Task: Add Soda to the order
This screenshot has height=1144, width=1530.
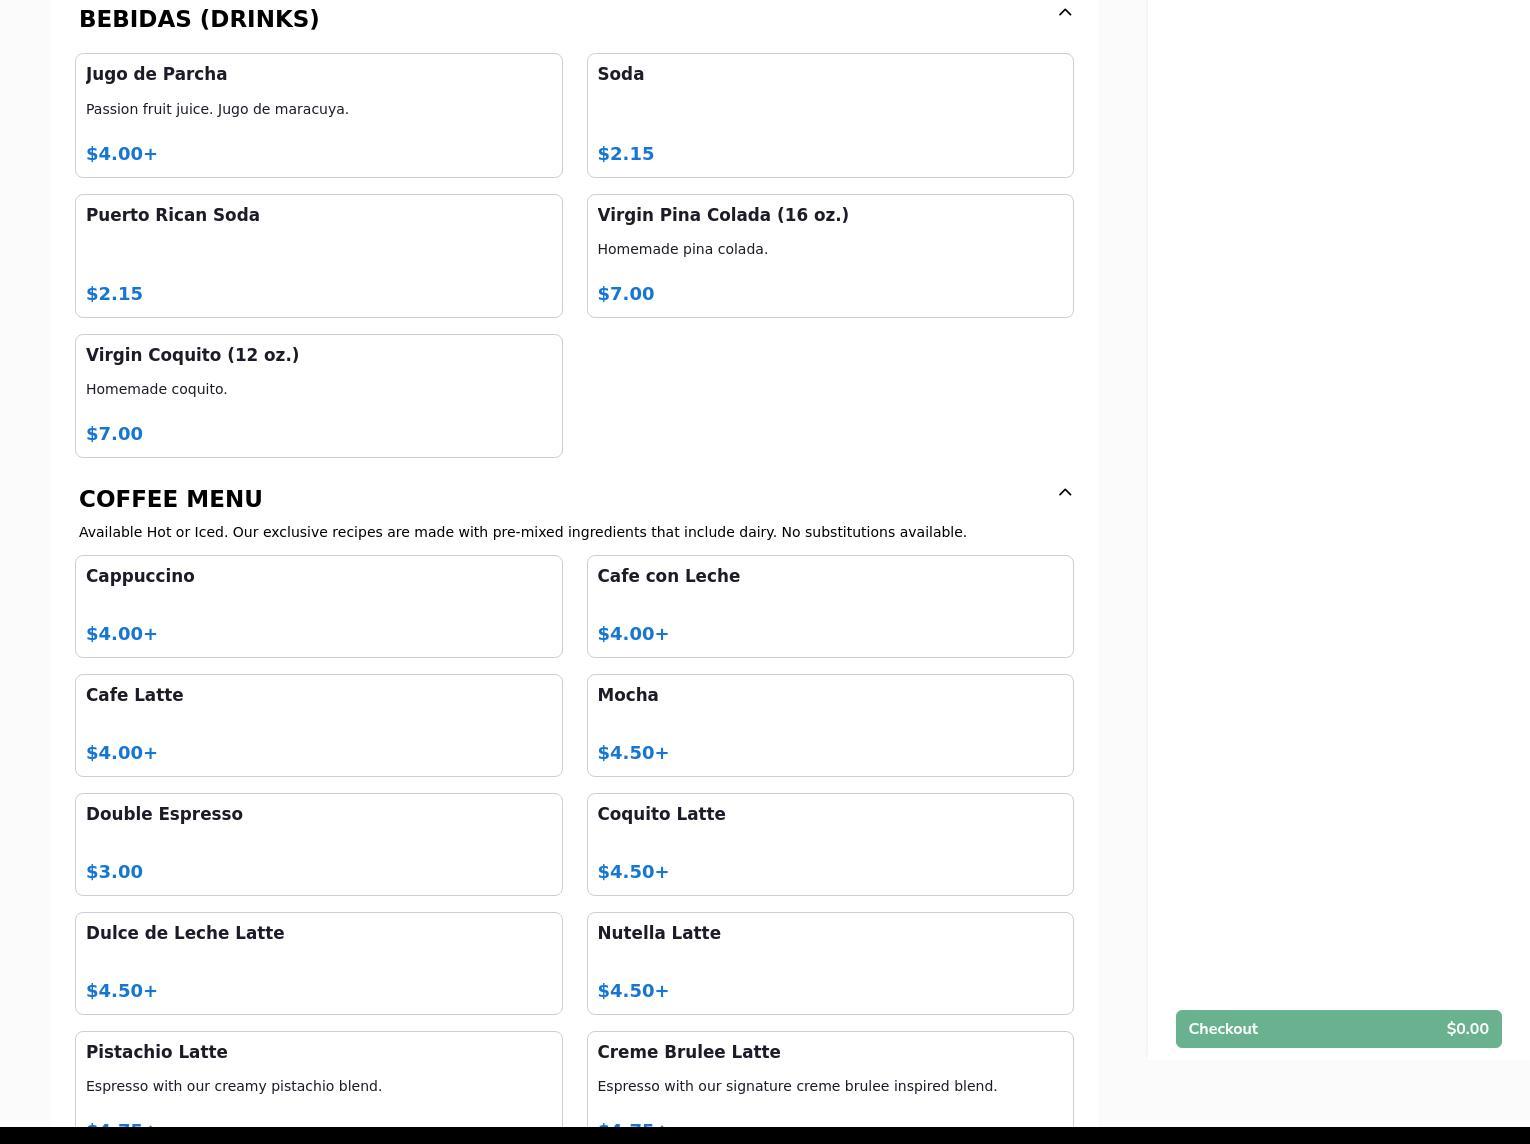Action: pos(829,115)
